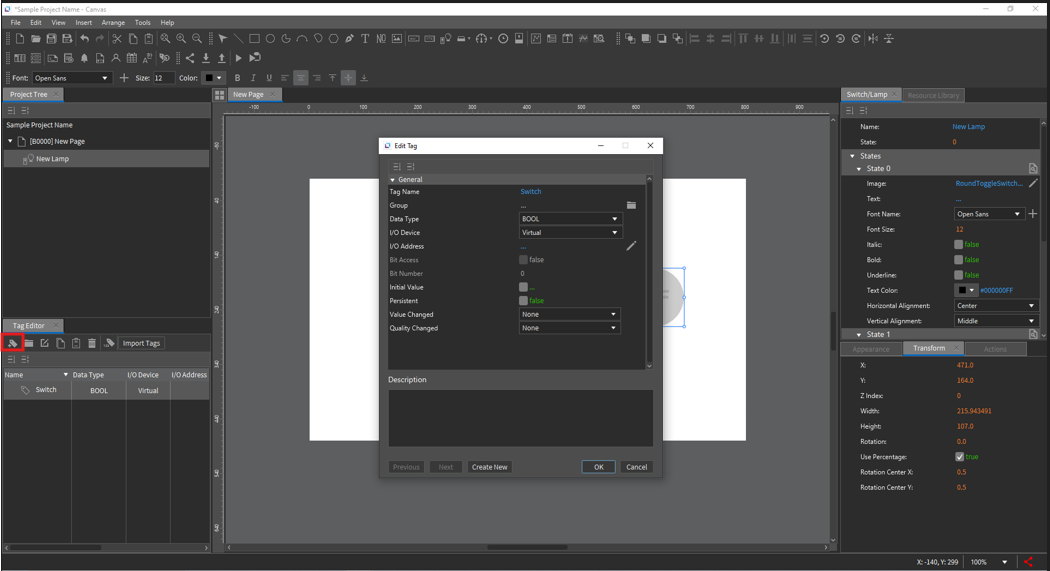The width and height of the screenshot is (1050, 571).
Task: Toggle the Initial Value checkbox
Action: point(523,287)
